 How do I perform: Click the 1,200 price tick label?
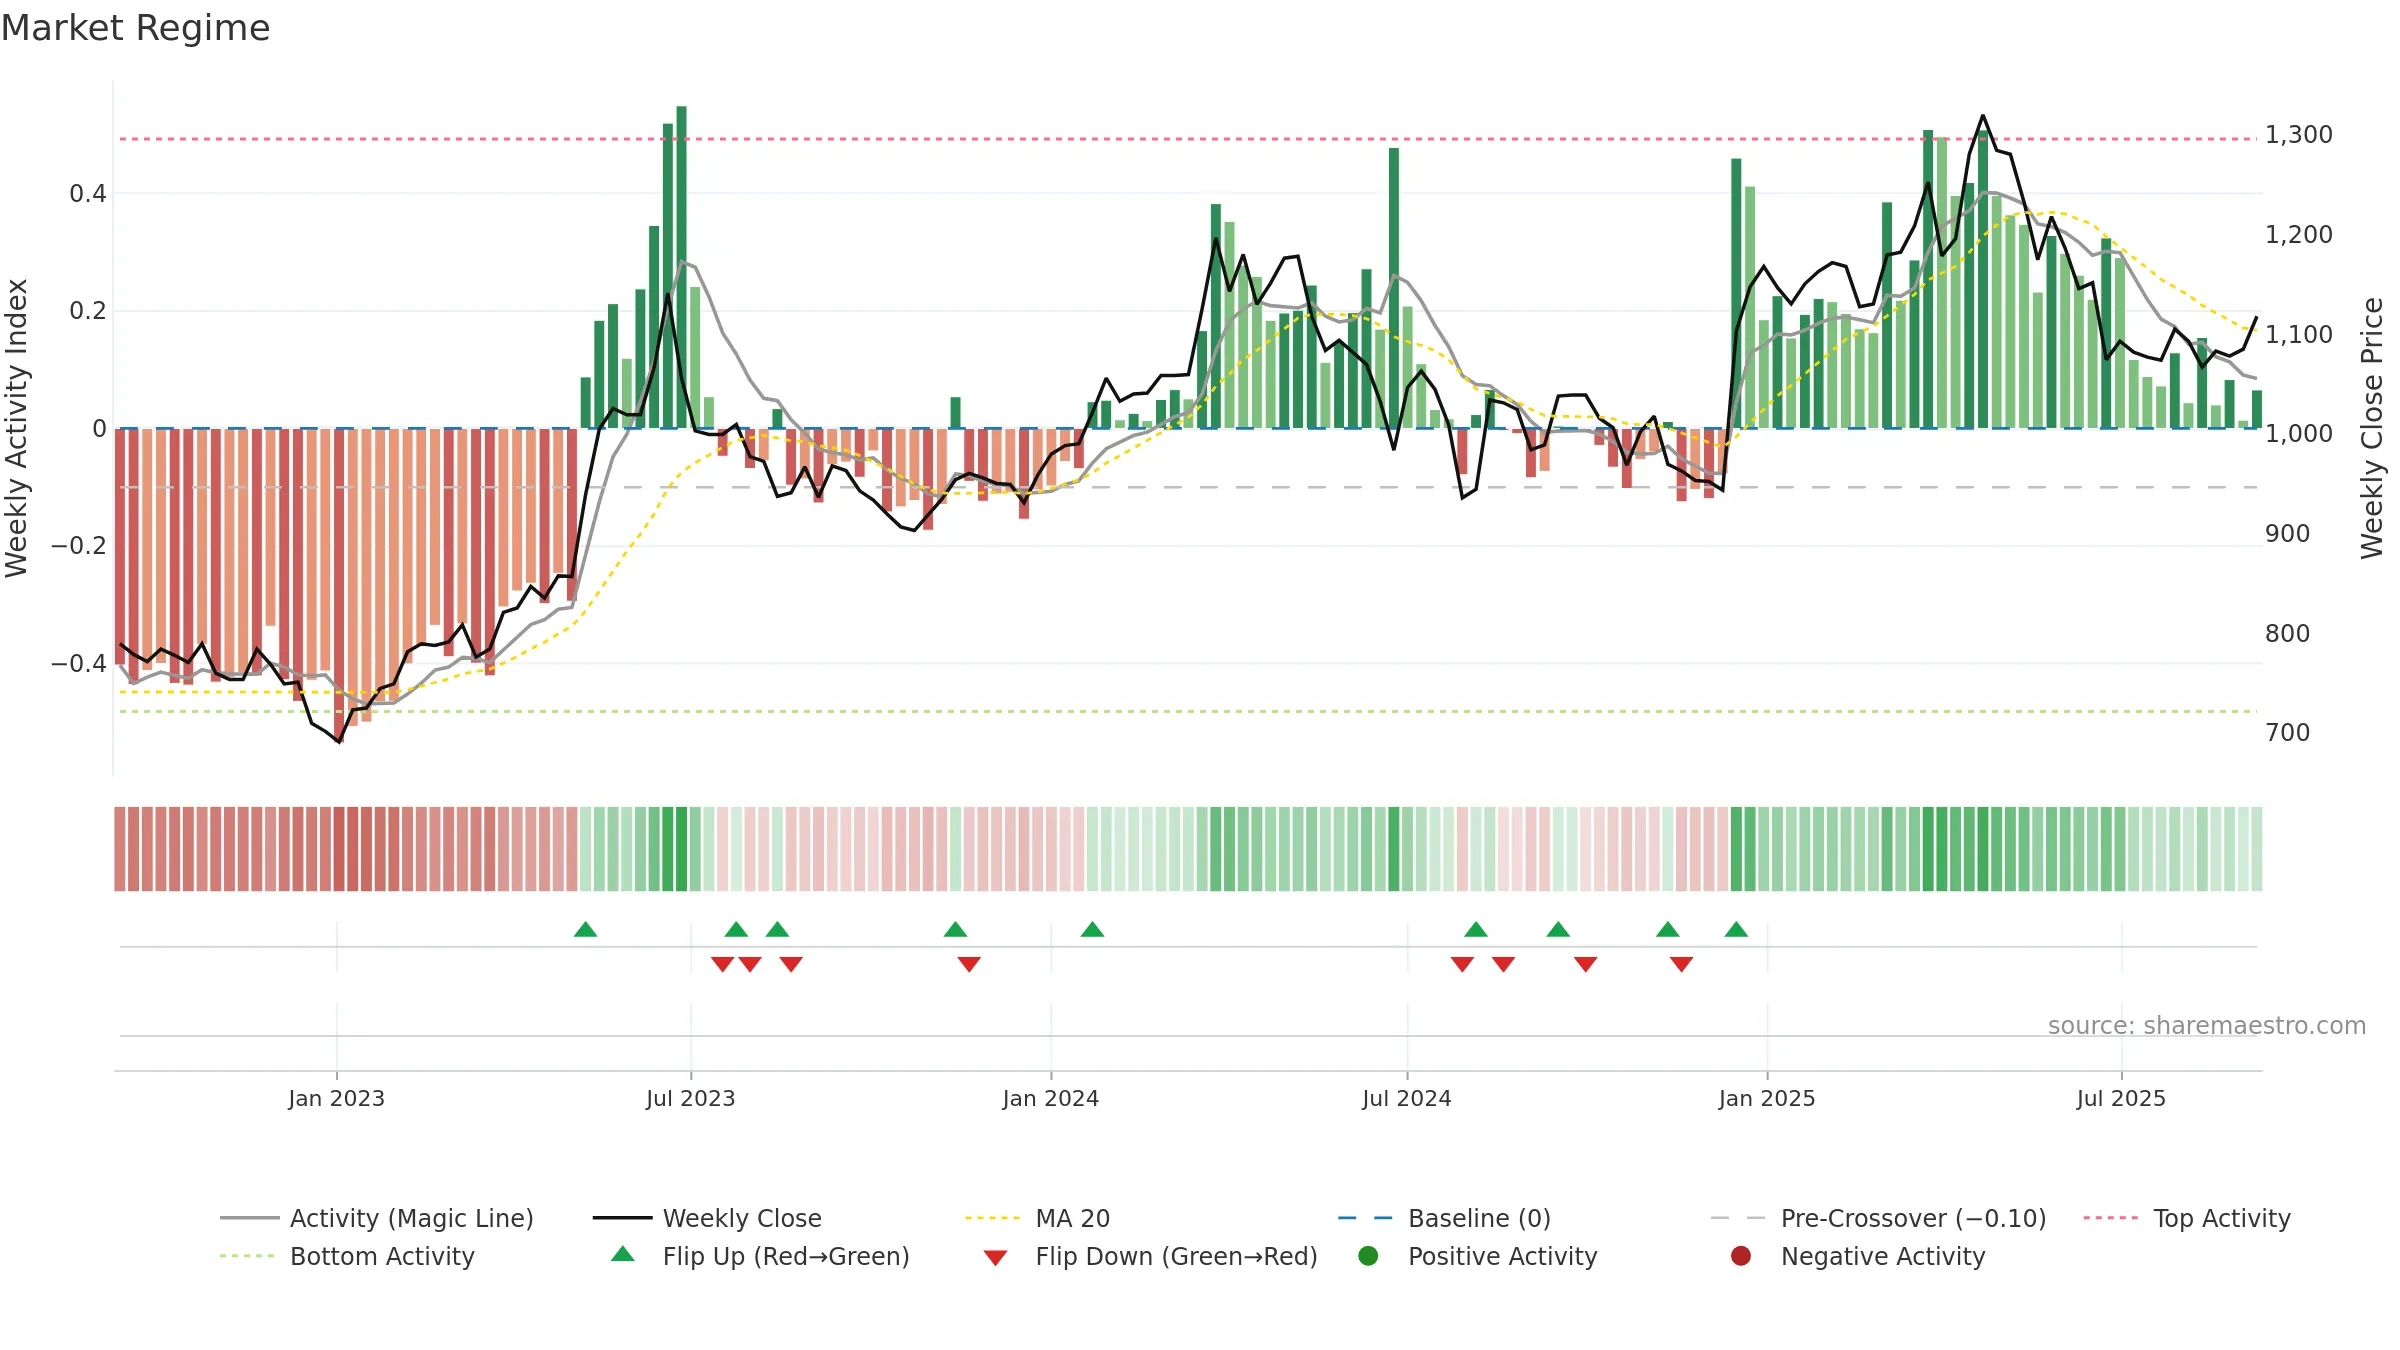click(2299, 235)
